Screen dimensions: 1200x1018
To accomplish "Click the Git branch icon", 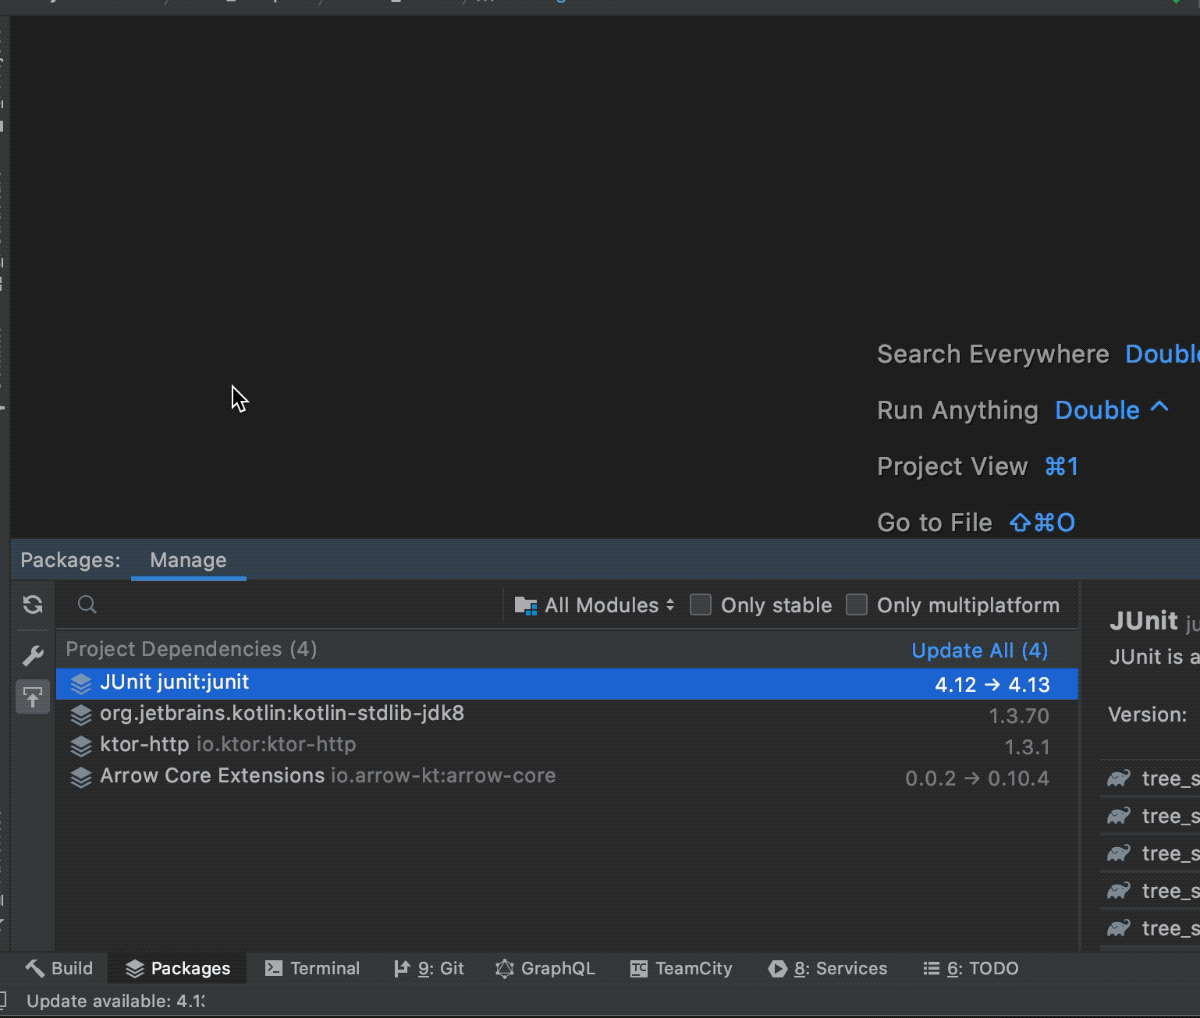I will (401, 968).
